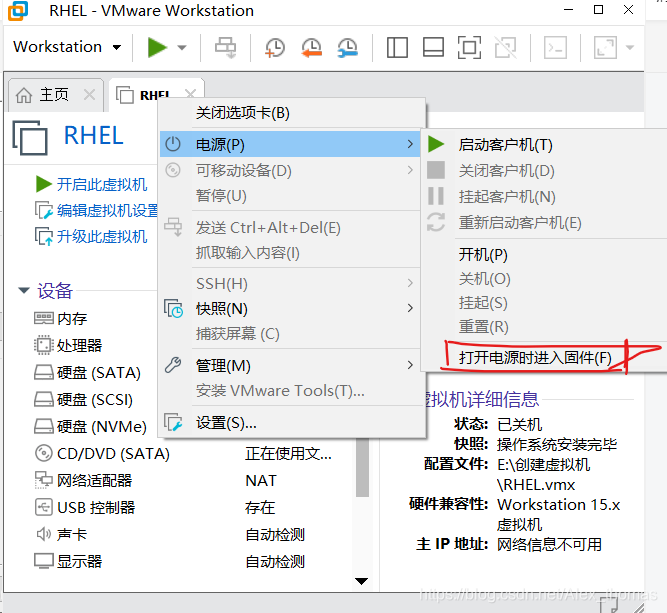
Task: Close the RHEL tab
Action: coord(191,93)
